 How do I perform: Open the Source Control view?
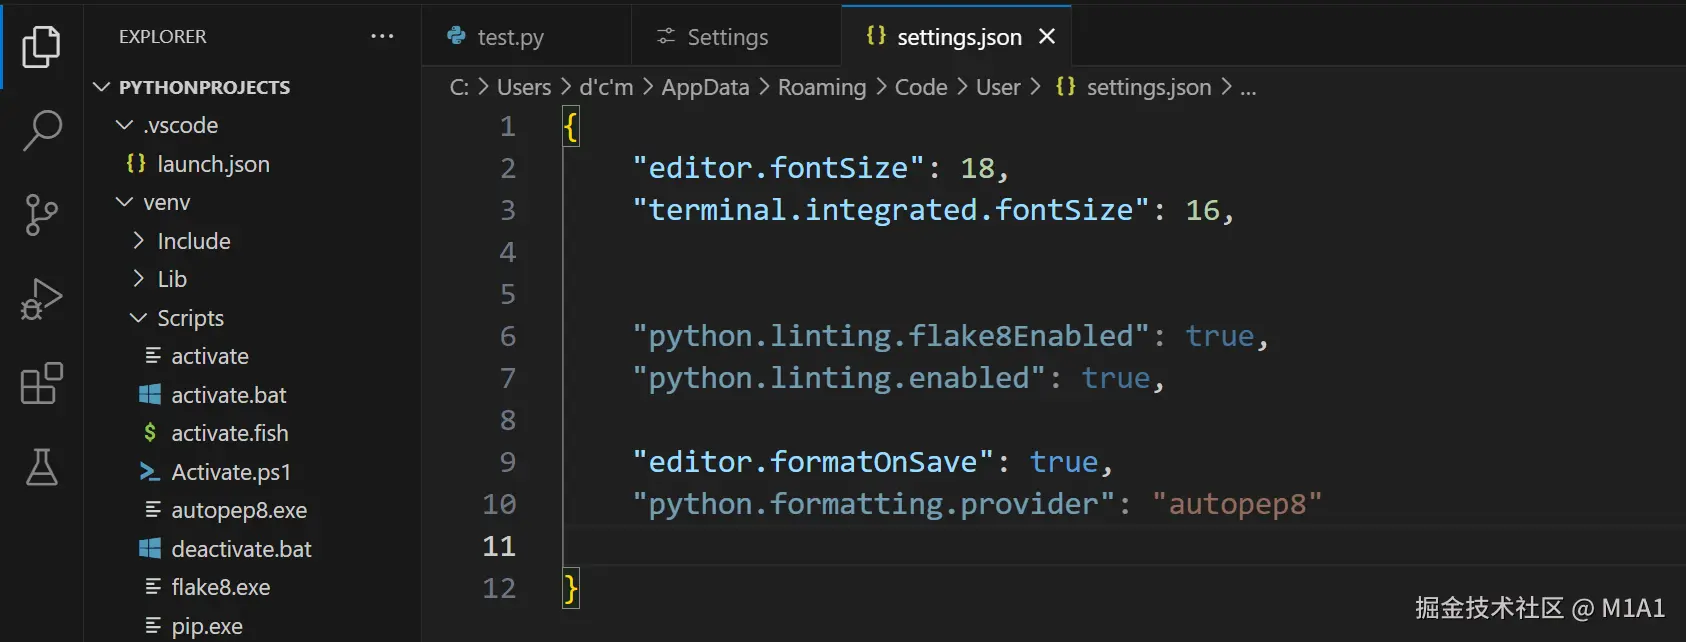coord(41,214)
